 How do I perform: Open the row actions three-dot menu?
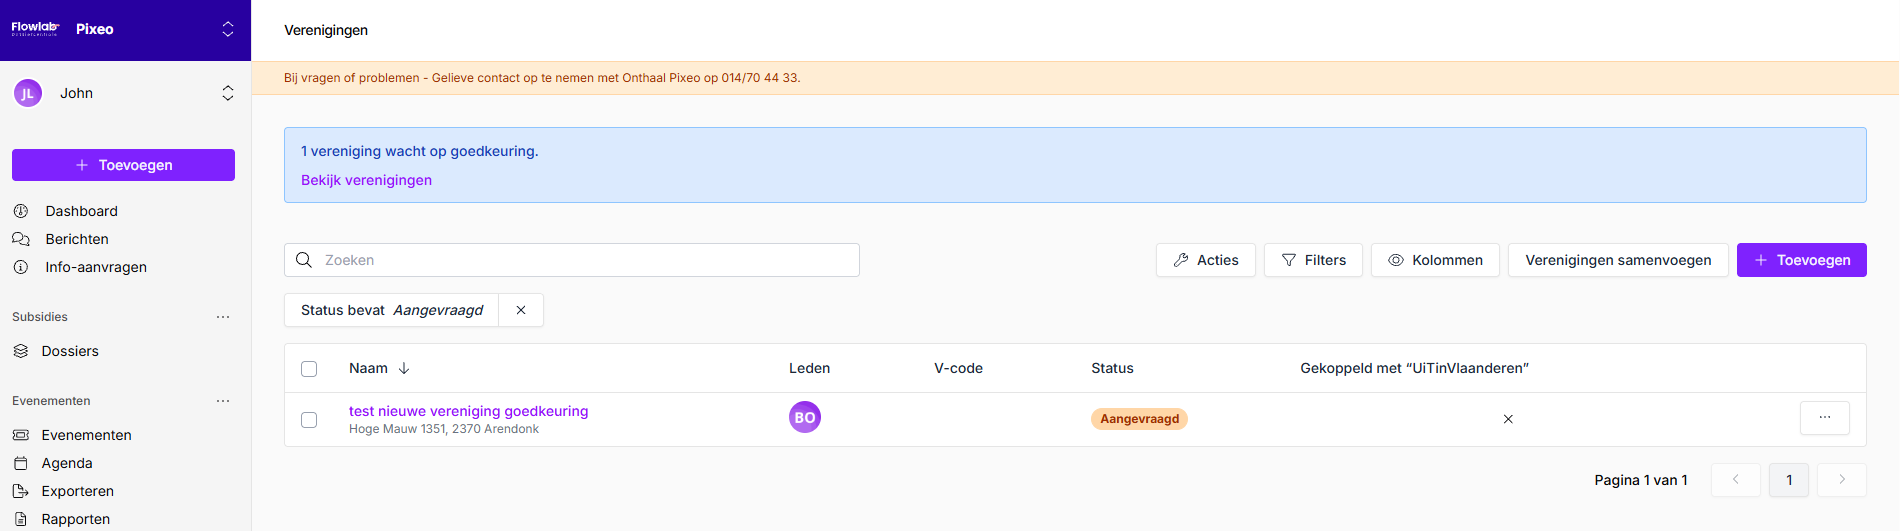tap(1824, 418)
